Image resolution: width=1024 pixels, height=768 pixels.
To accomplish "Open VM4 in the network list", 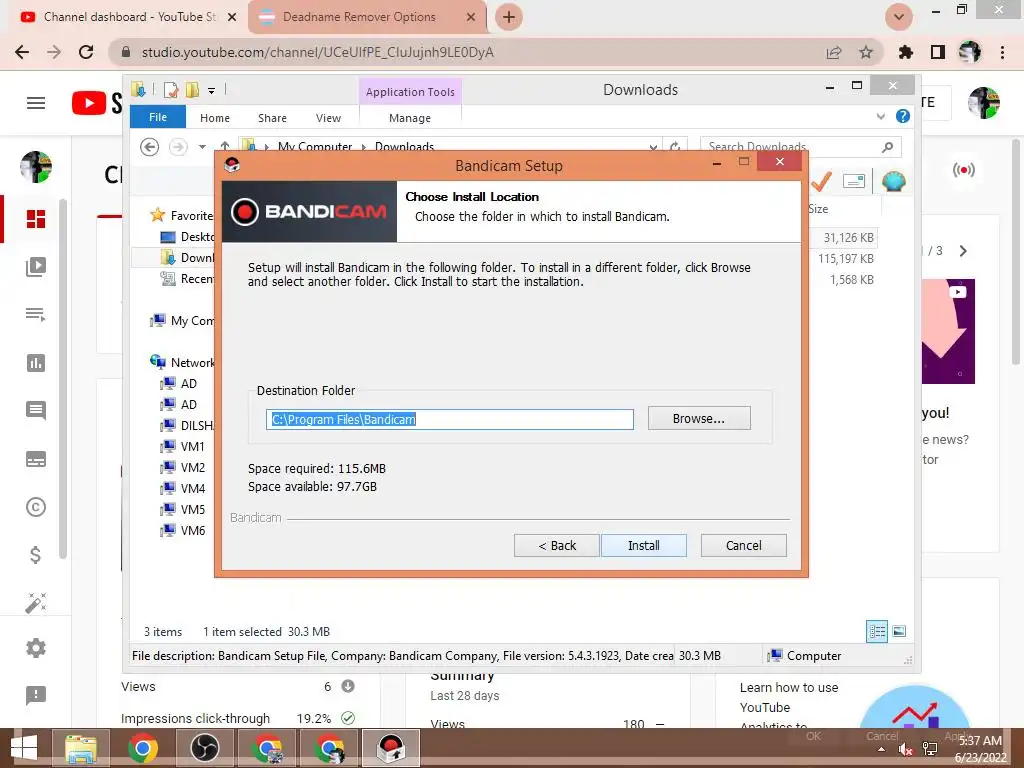I will (183, 488).
